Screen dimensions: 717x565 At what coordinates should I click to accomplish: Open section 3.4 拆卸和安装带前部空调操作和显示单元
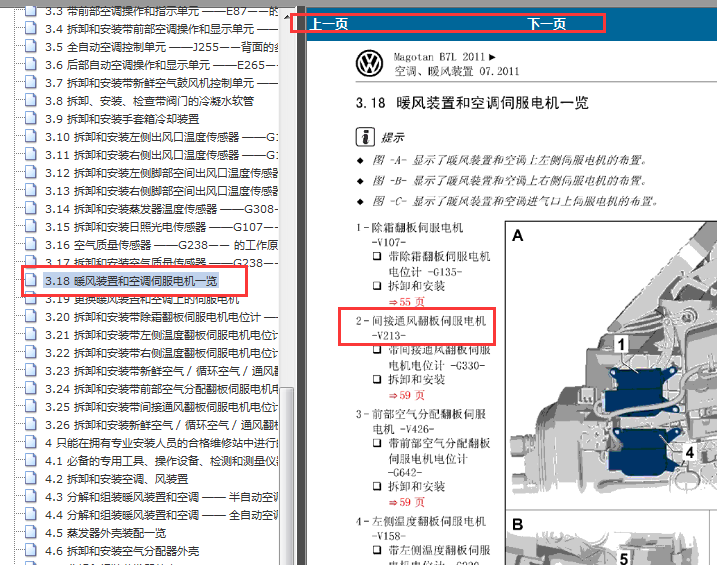pyautogui.click(x=161, y=29)
